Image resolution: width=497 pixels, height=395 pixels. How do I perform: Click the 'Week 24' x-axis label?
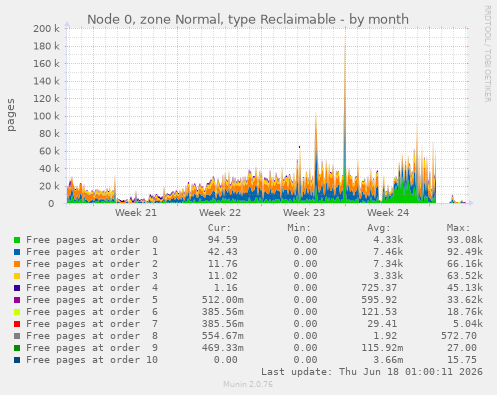click(388, 213)
